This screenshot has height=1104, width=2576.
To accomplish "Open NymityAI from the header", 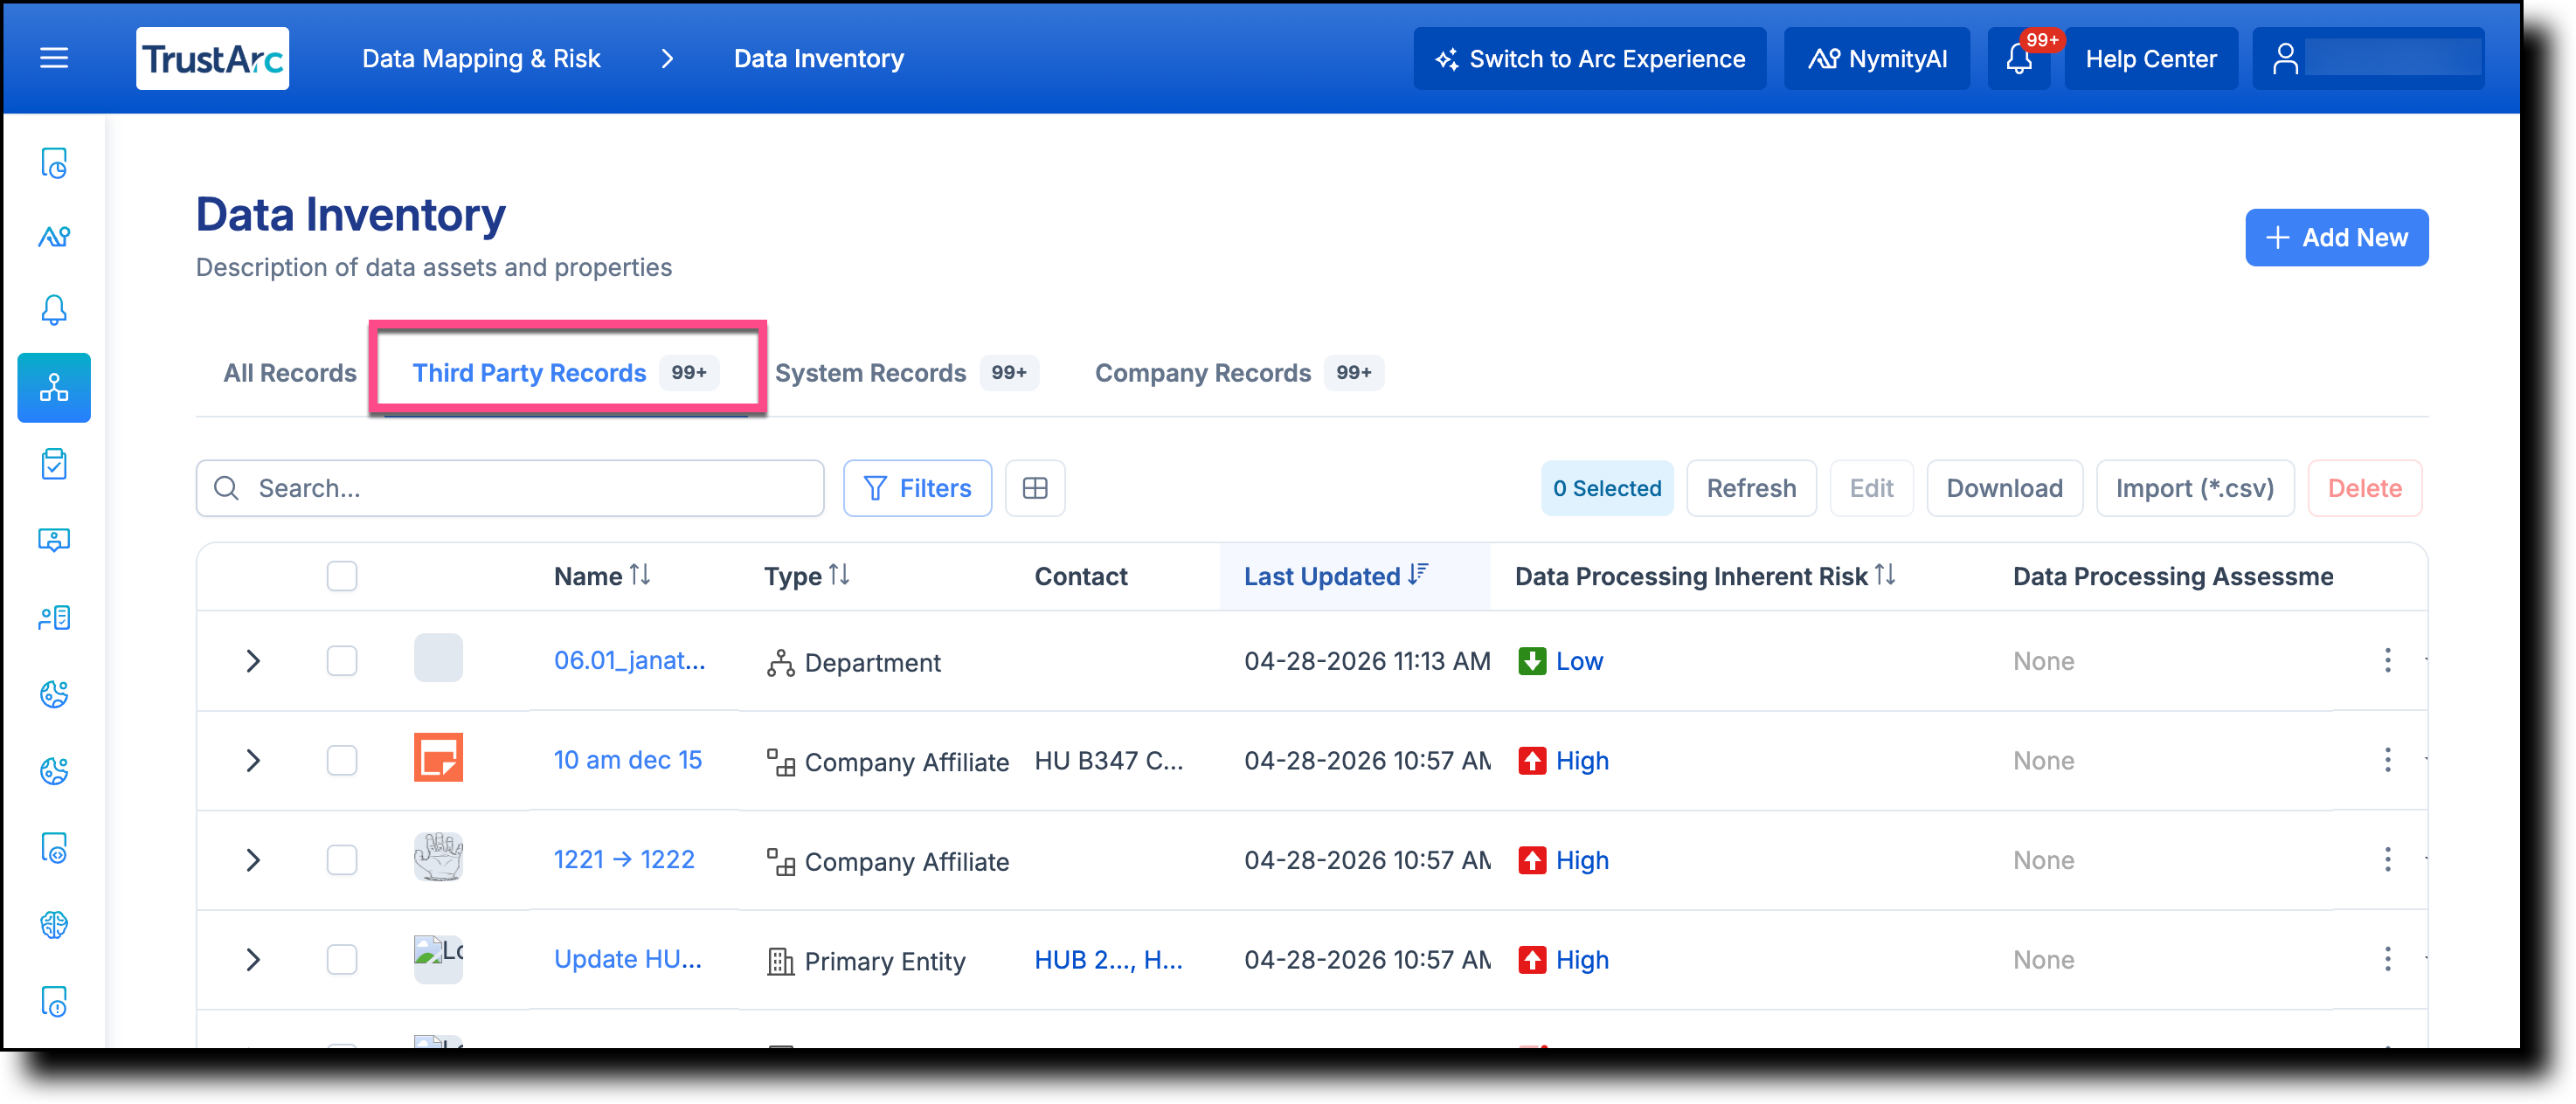I will pyautogui.click(x=1877, y=59).
